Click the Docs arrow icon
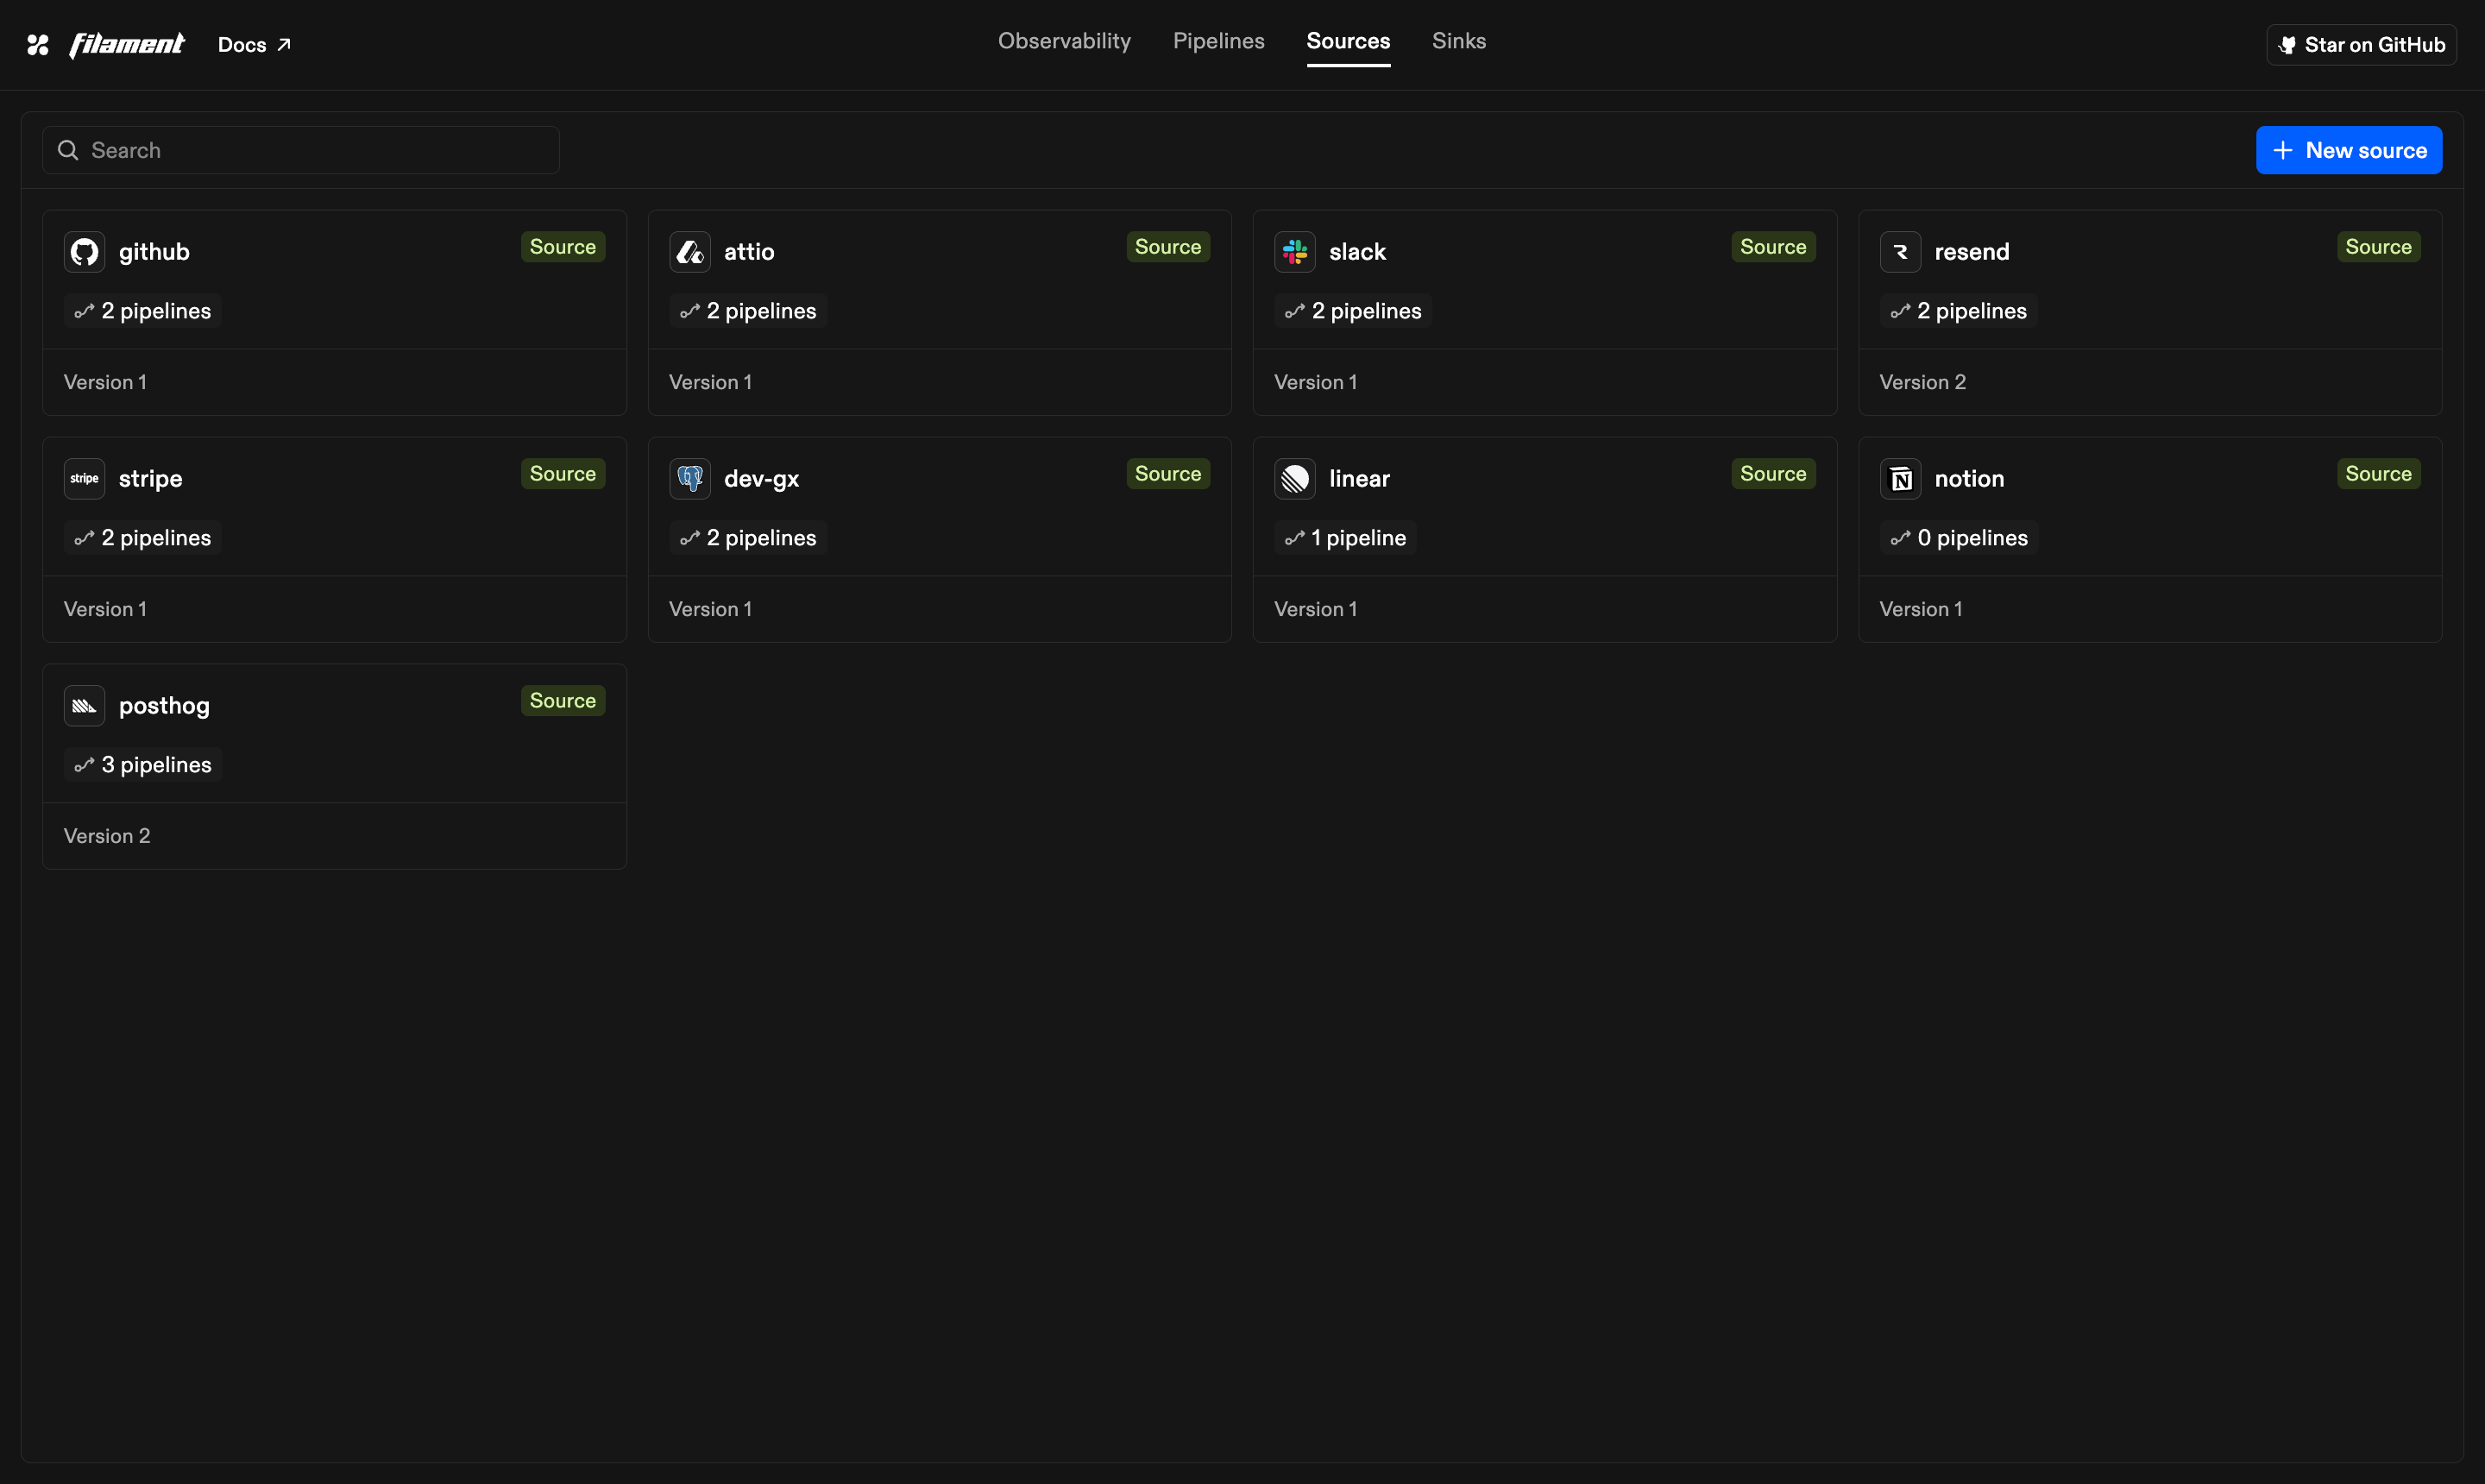The height and width of the screenshot is (1484, 2485). (x=284, y=45)
